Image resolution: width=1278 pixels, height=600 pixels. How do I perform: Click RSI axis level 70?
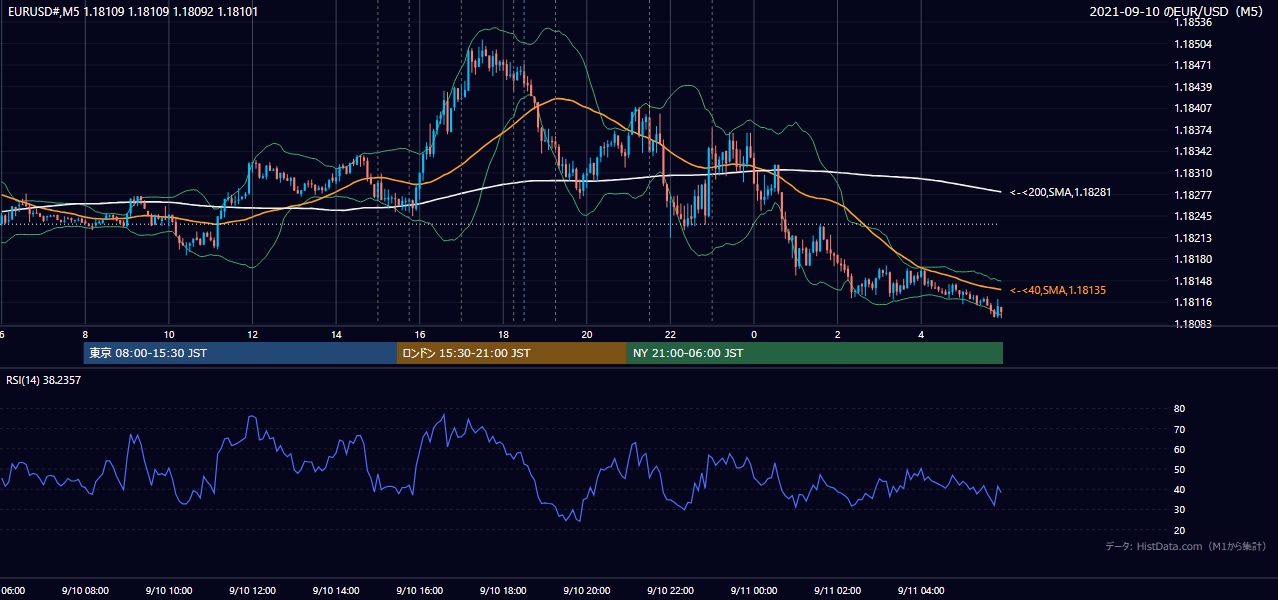tap(1180, 429)
